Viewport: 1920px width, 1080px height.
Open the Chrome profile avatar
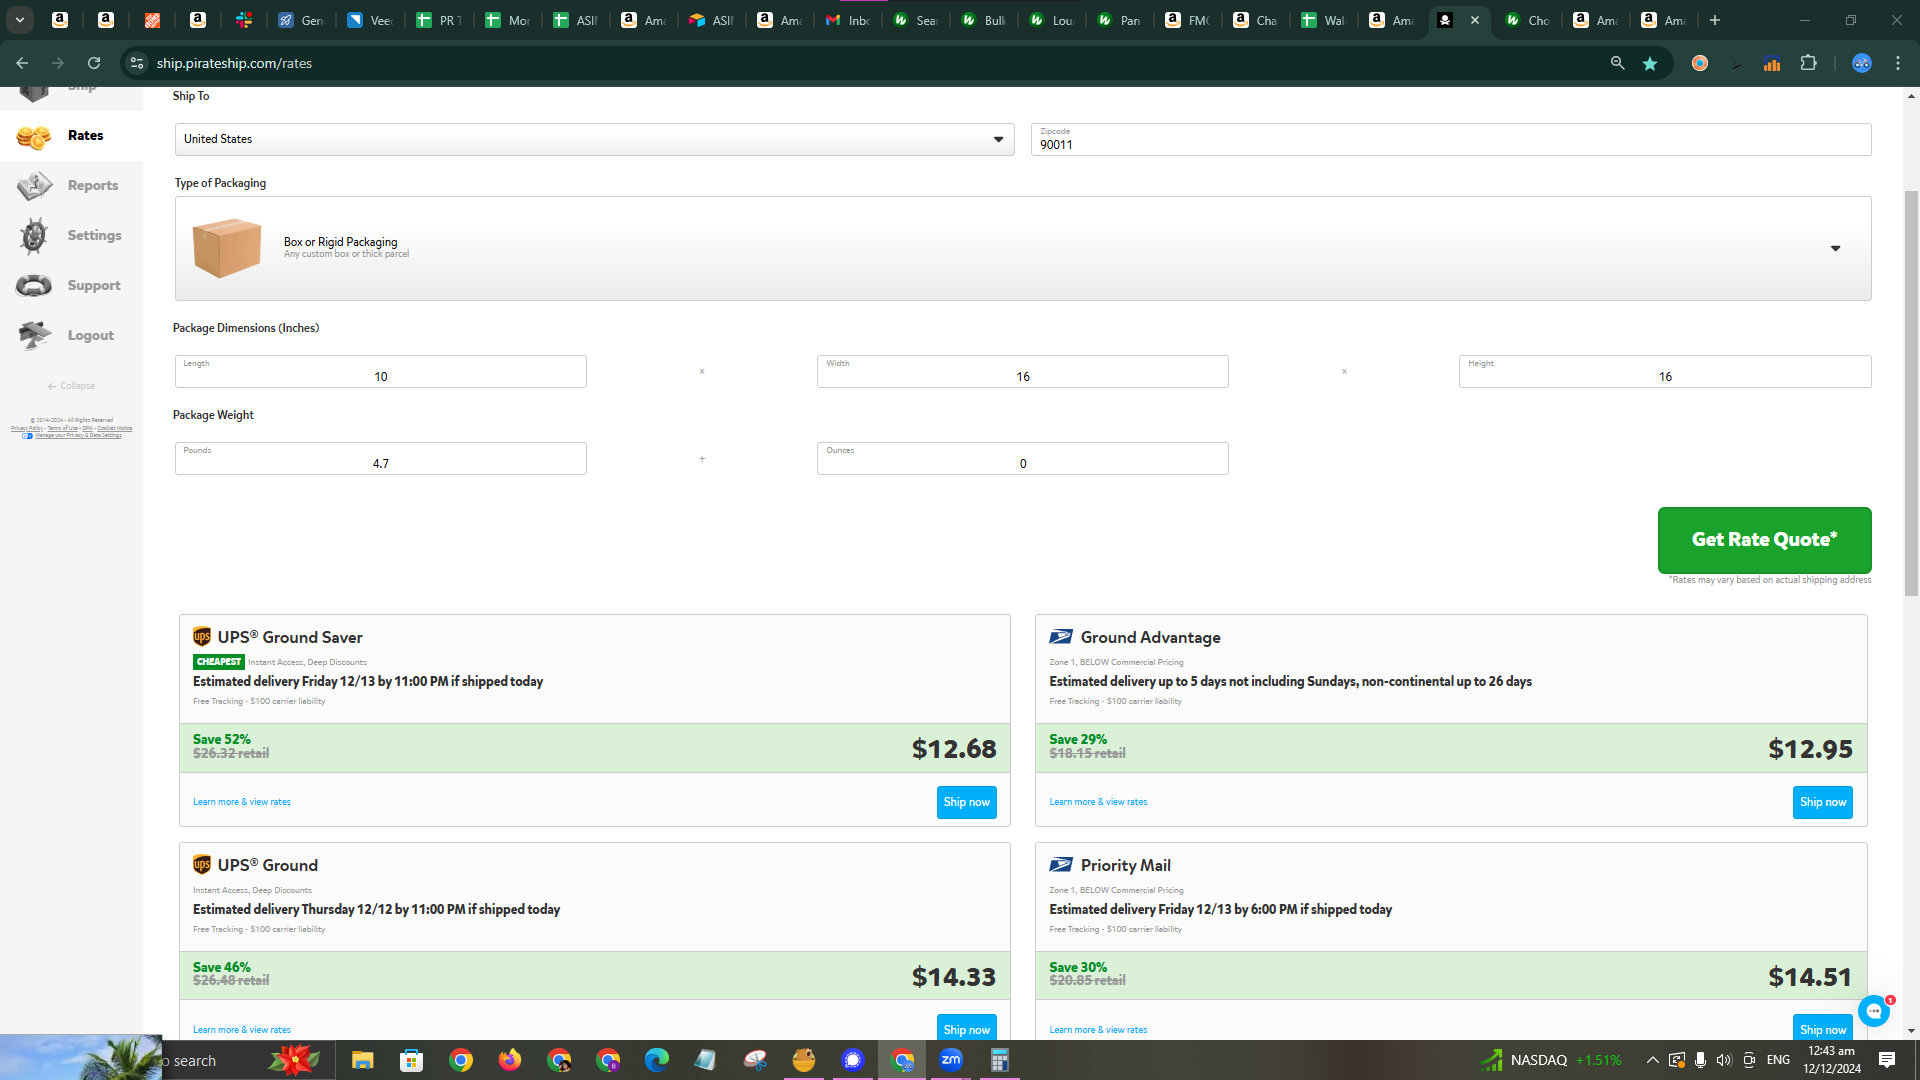click(1861, 63)
